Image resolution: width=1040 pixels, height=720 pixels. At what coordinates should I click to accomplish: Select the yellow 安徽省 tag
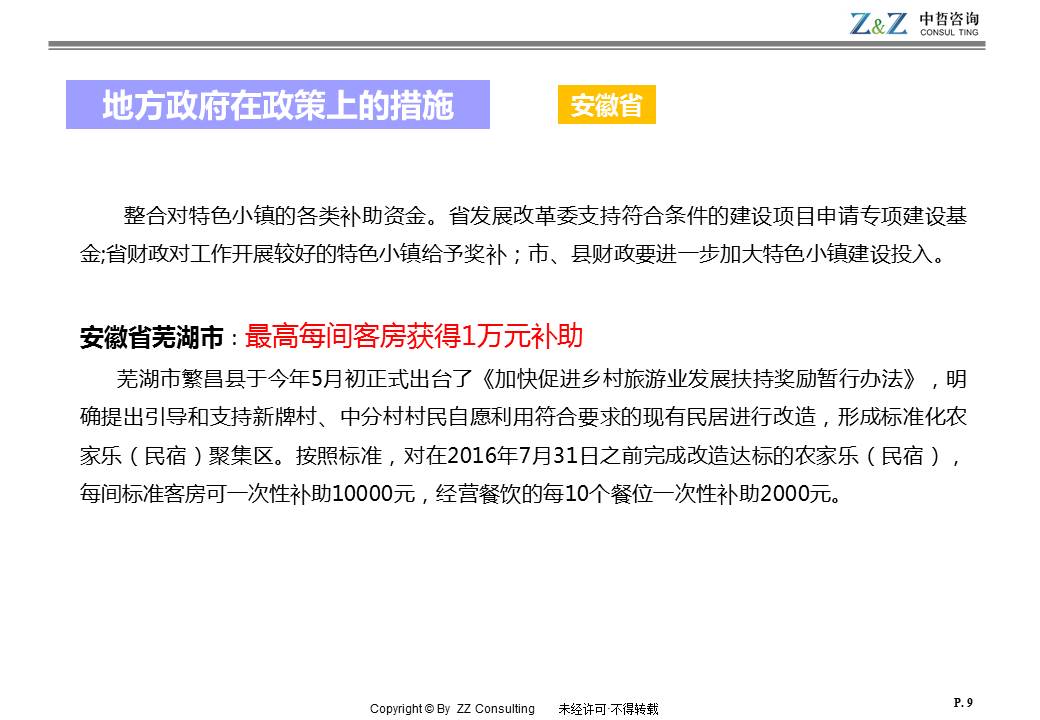tap(606, 106)
